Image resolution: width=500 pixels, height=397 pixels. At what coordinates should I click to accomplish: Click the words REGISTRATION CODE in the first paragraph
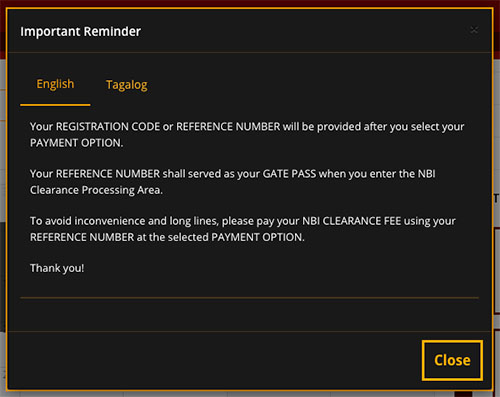pyautogui.click(x=108, y=127)
